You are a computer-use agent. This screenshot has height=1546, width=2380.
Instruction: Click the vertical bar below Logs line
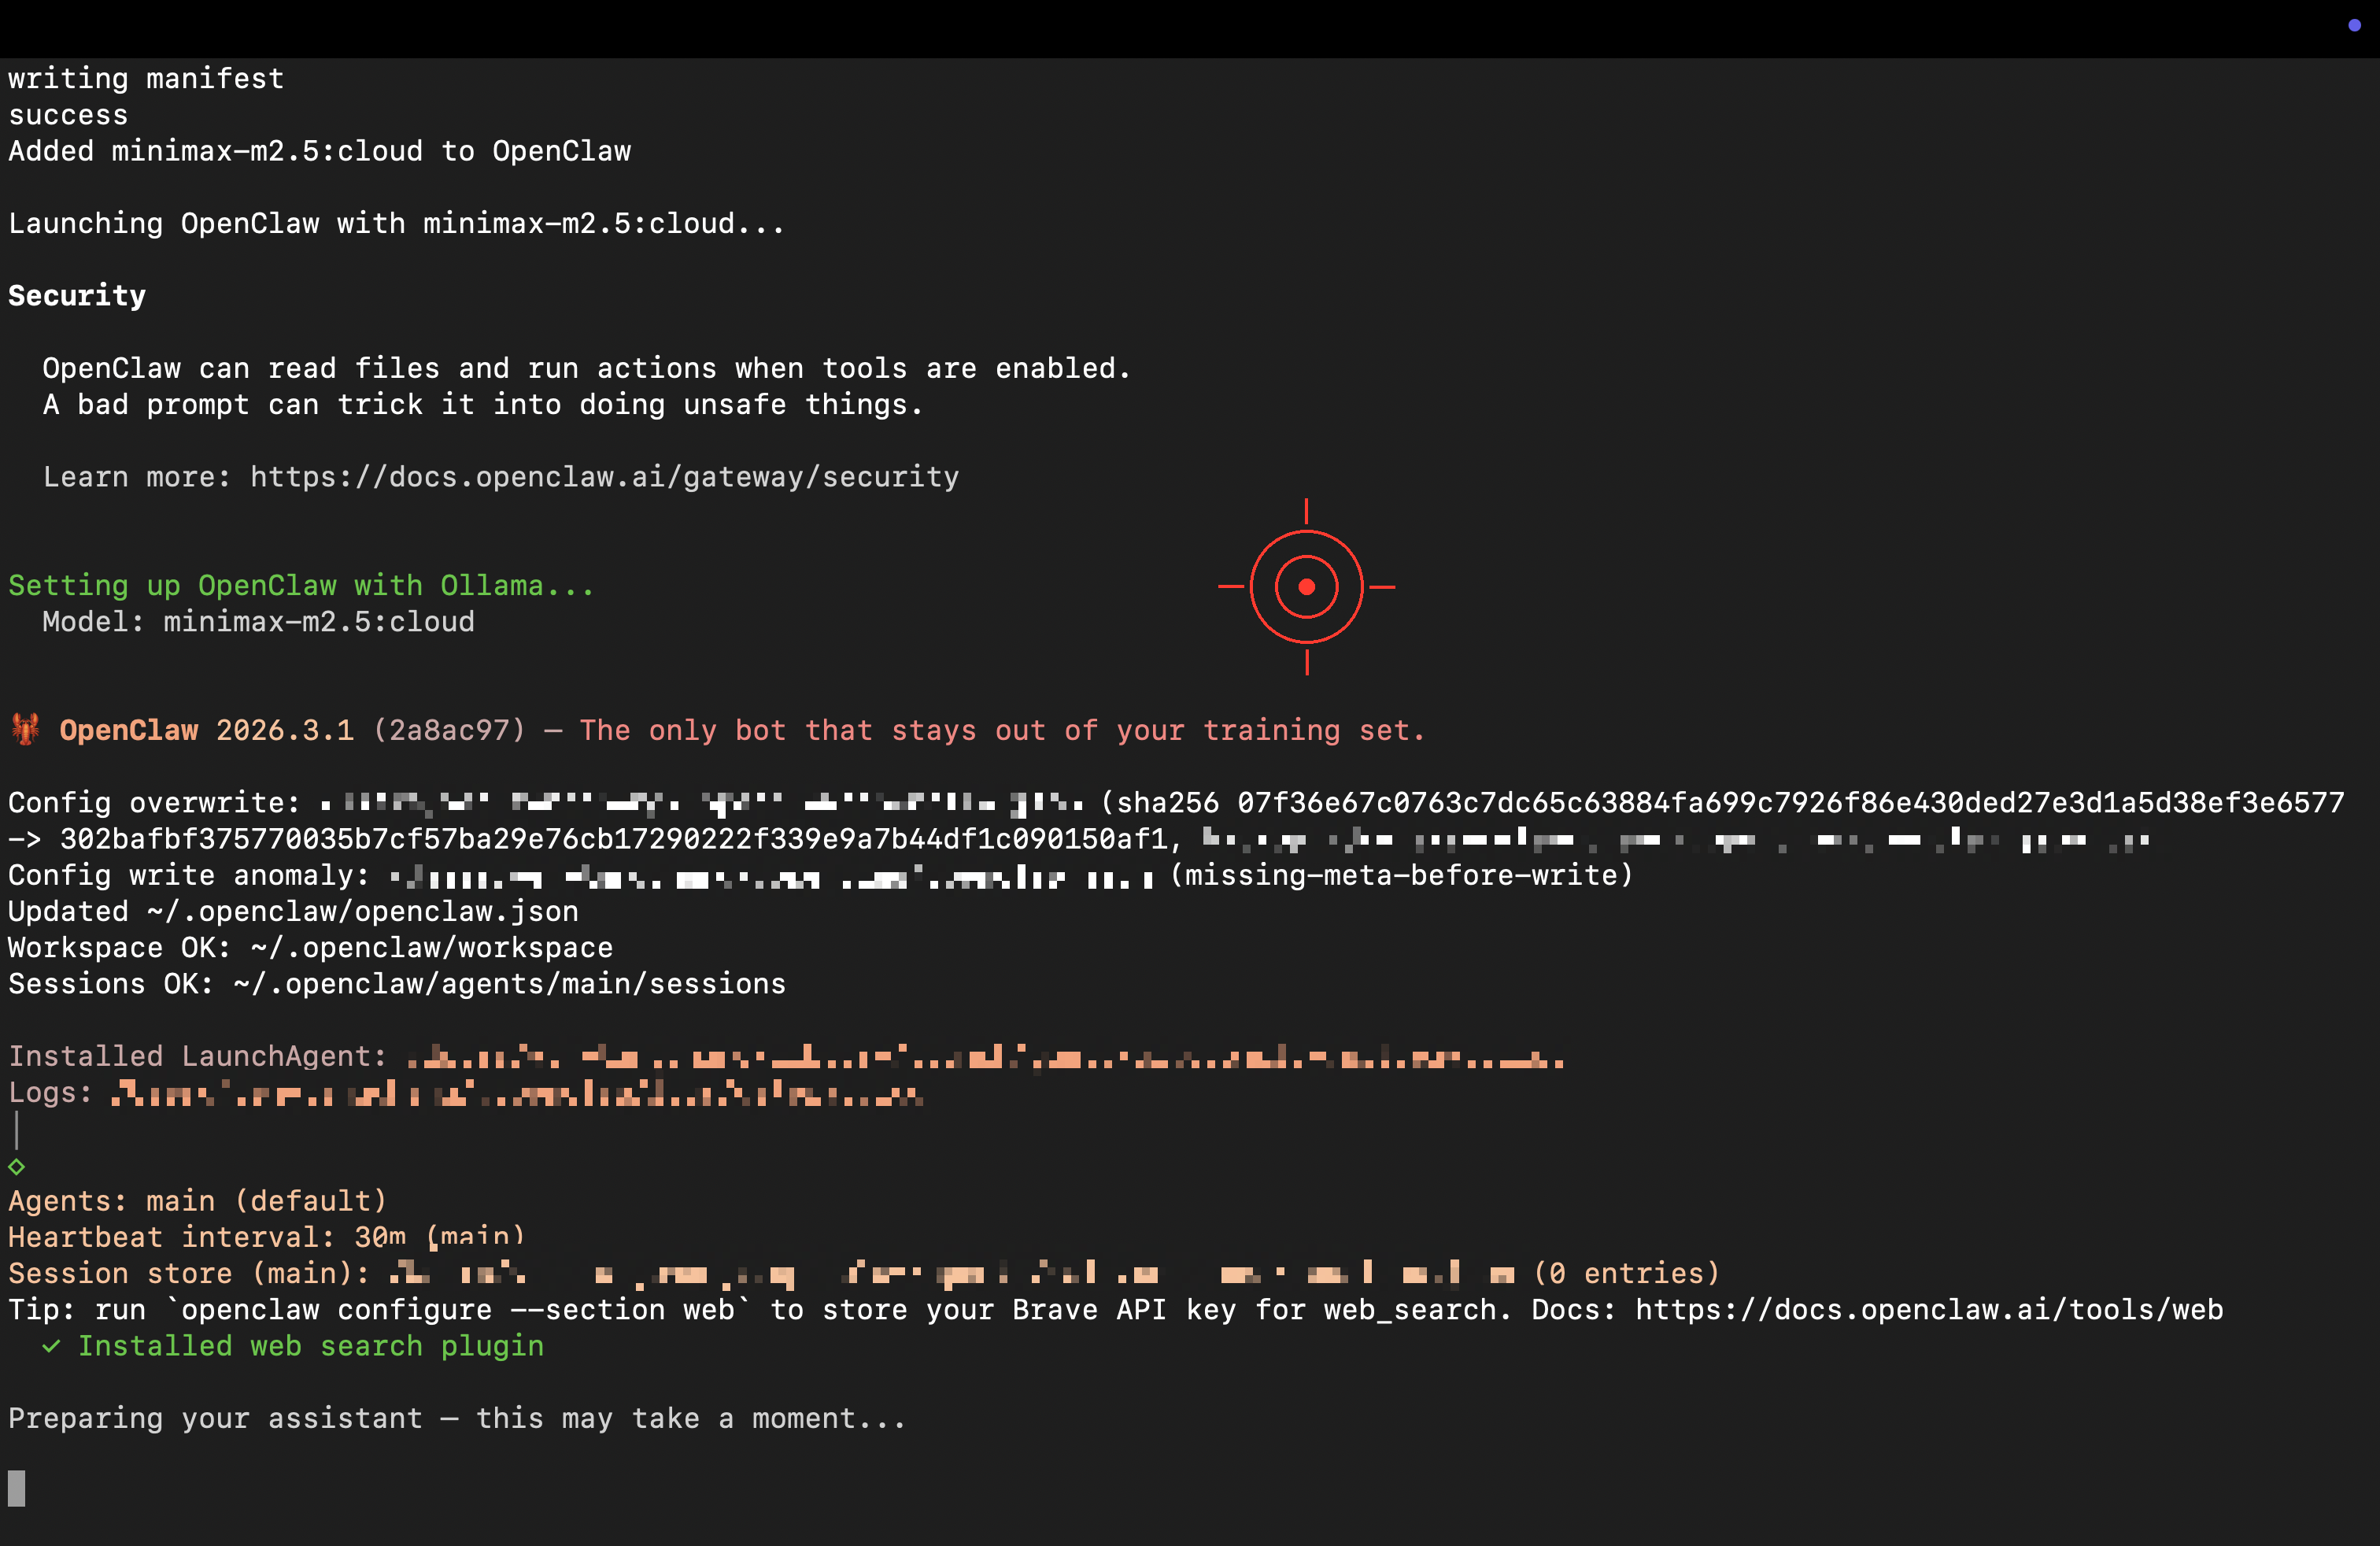16,1130
